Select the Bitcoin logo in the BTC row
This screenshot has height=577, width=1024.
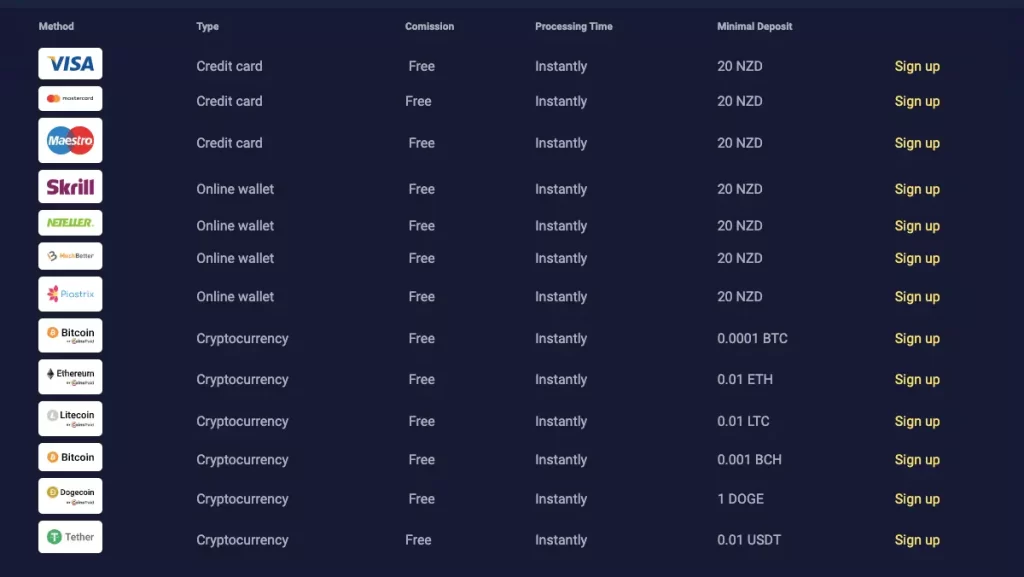[x=70, y=336]
